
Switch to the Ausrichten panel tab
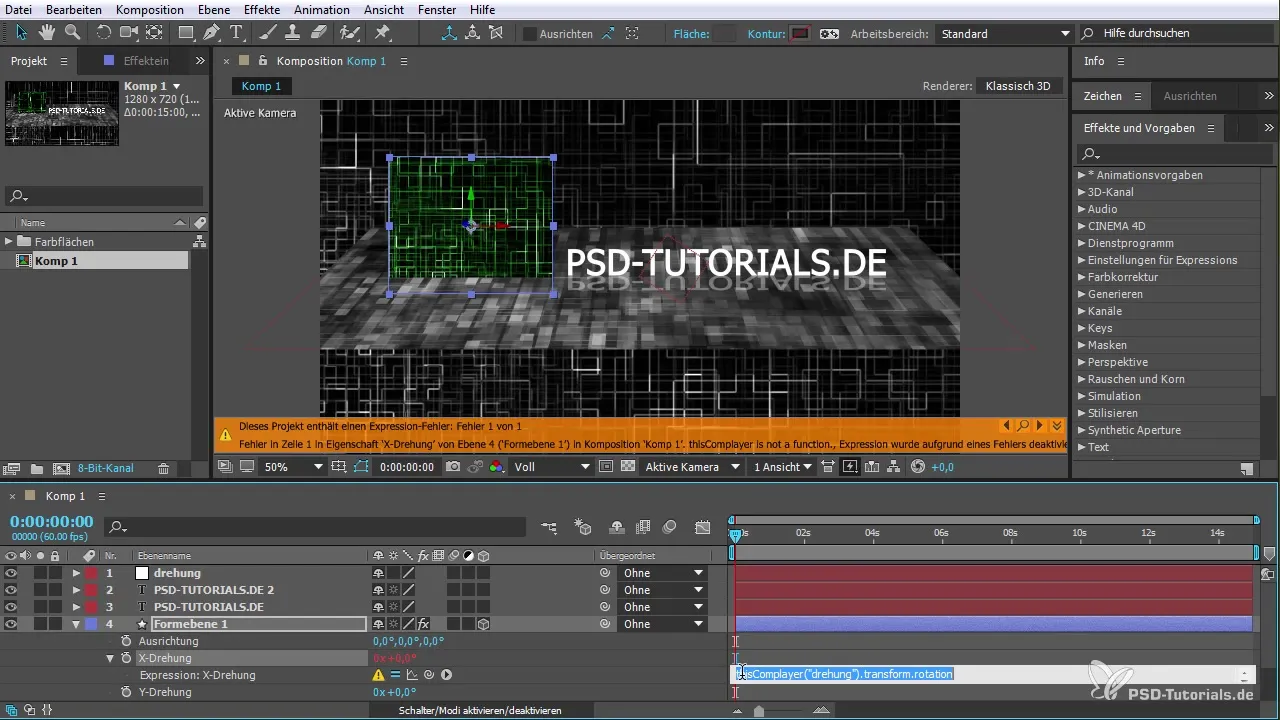tap(1190, 96)
